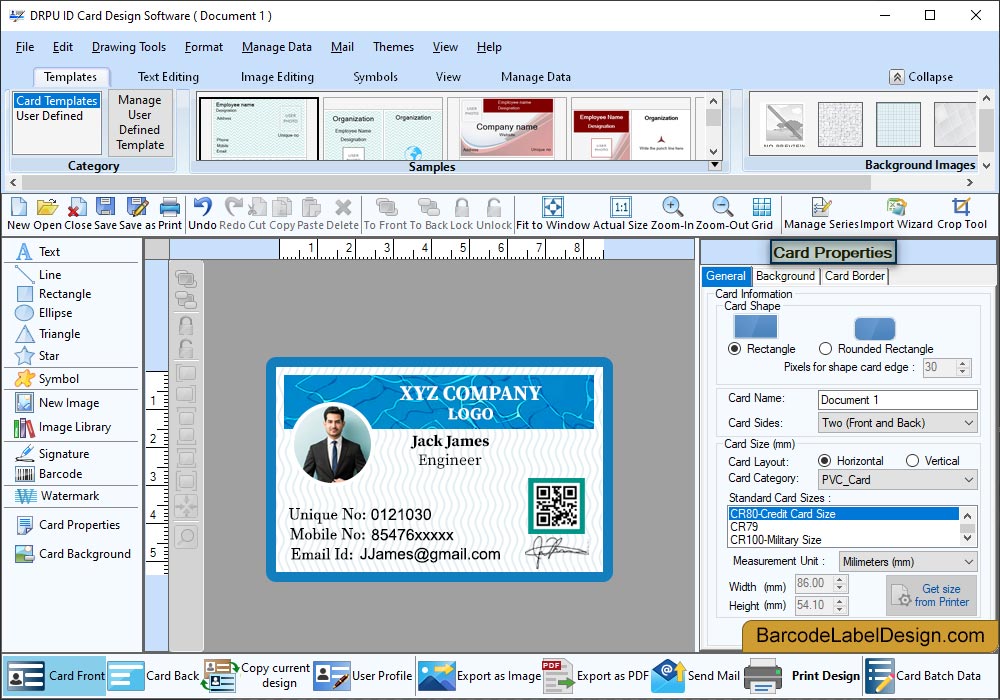The image size is (1000, 700).
Task: Open the File menu
Action: point(25,47)
